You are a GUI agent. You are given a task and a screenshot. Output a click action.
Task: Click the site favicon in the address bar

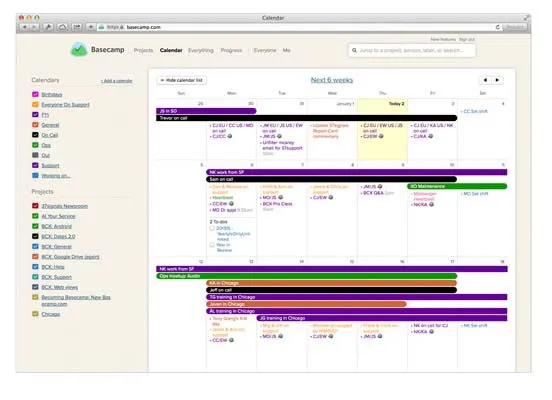point(101,27)
